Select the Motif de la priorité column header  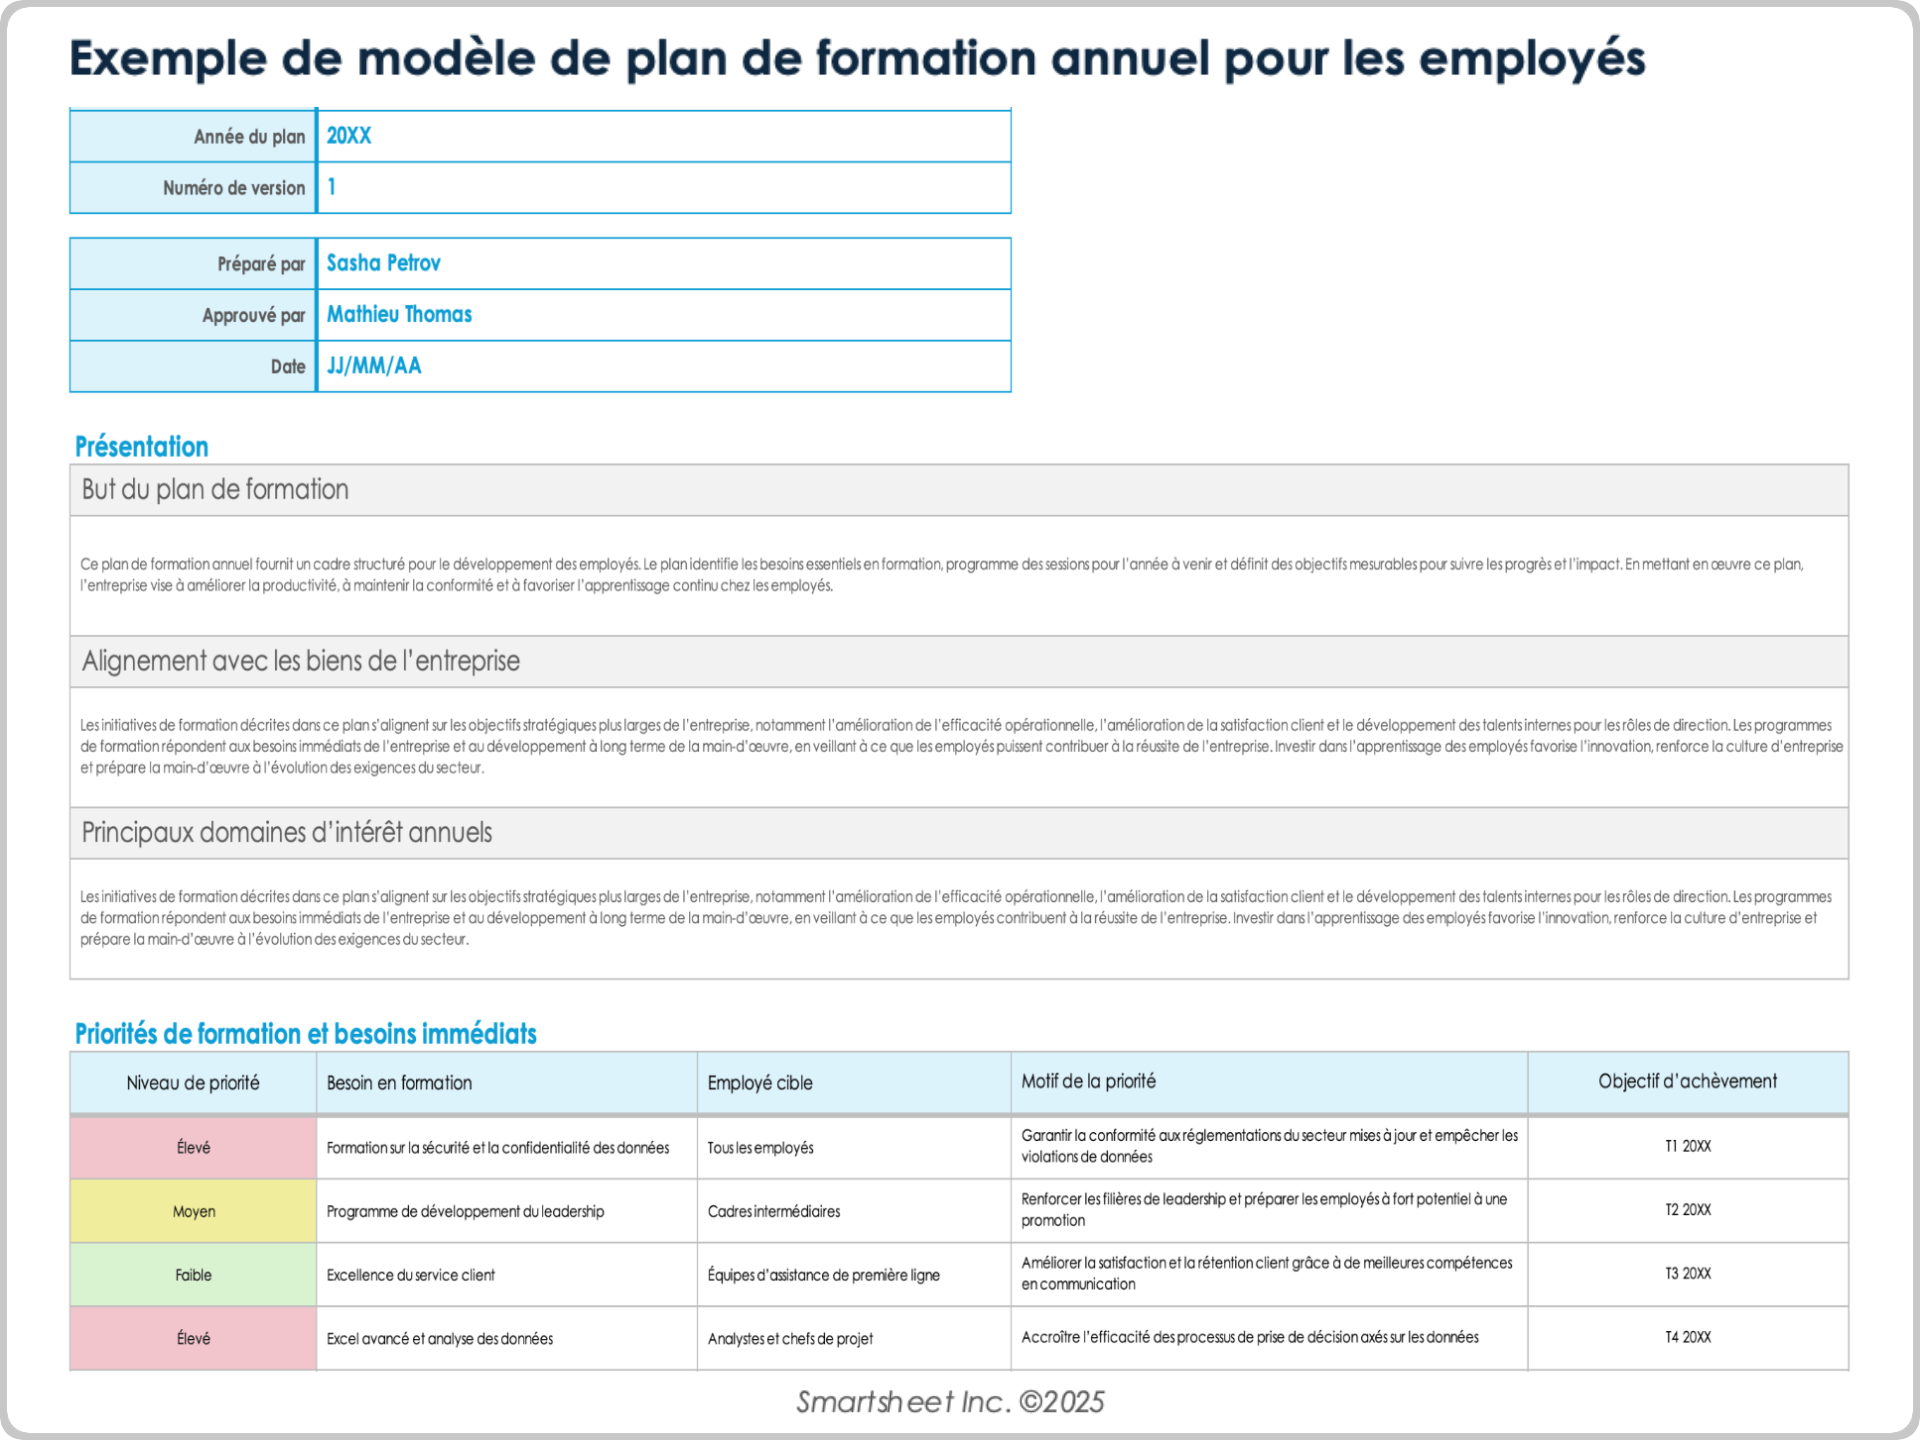coord(1088,1081)
